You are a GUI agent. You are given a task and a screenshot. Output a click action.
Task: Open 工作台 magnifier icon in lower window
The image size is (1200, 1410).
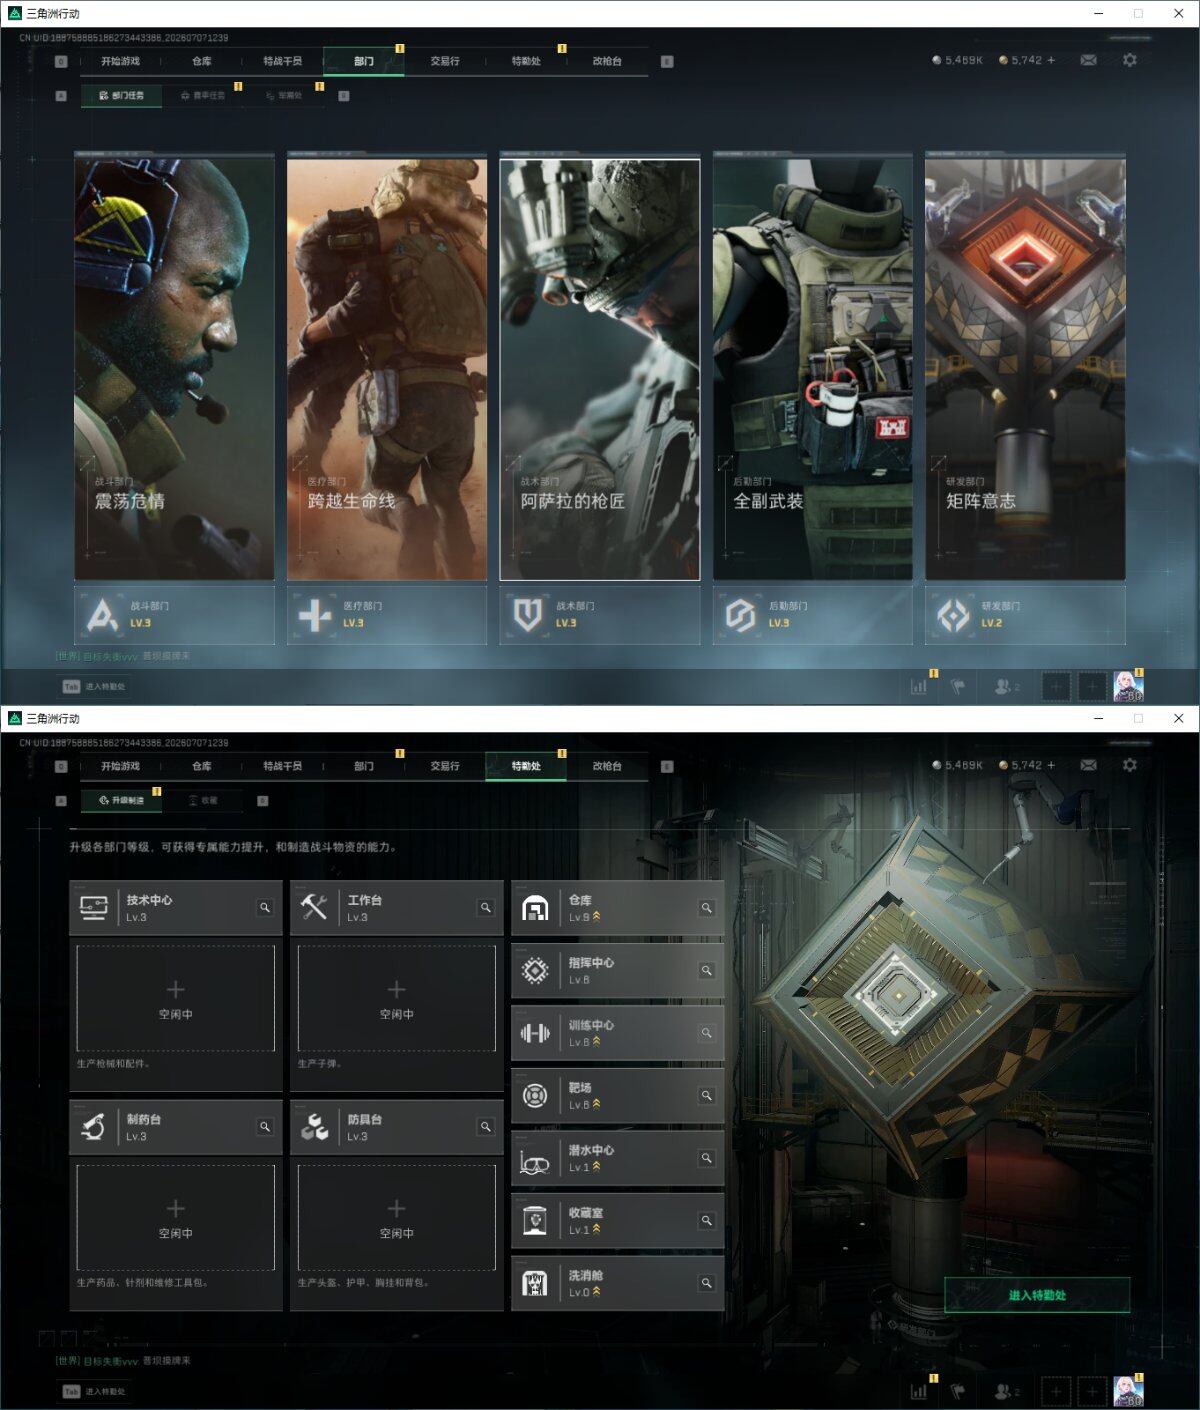click(x=486, y=907)
